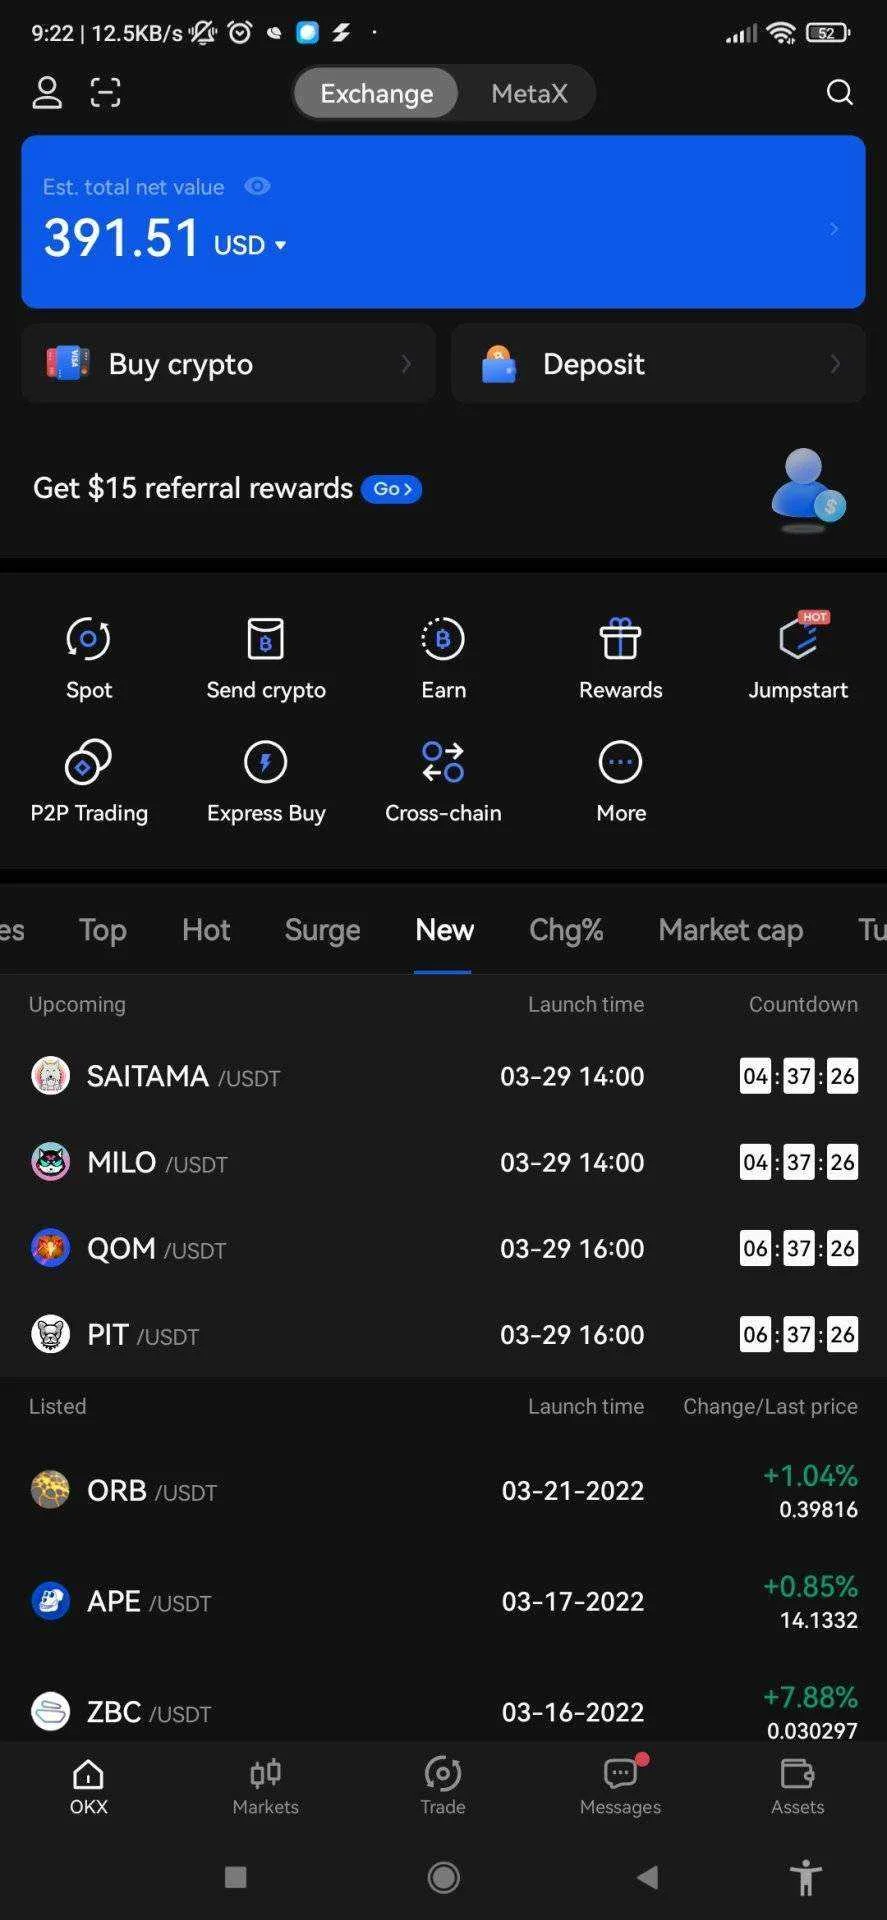Tap ZBC +7.88% change value
The width and height of the screenshot is (887, 1920).
(x=810, y=1697)
